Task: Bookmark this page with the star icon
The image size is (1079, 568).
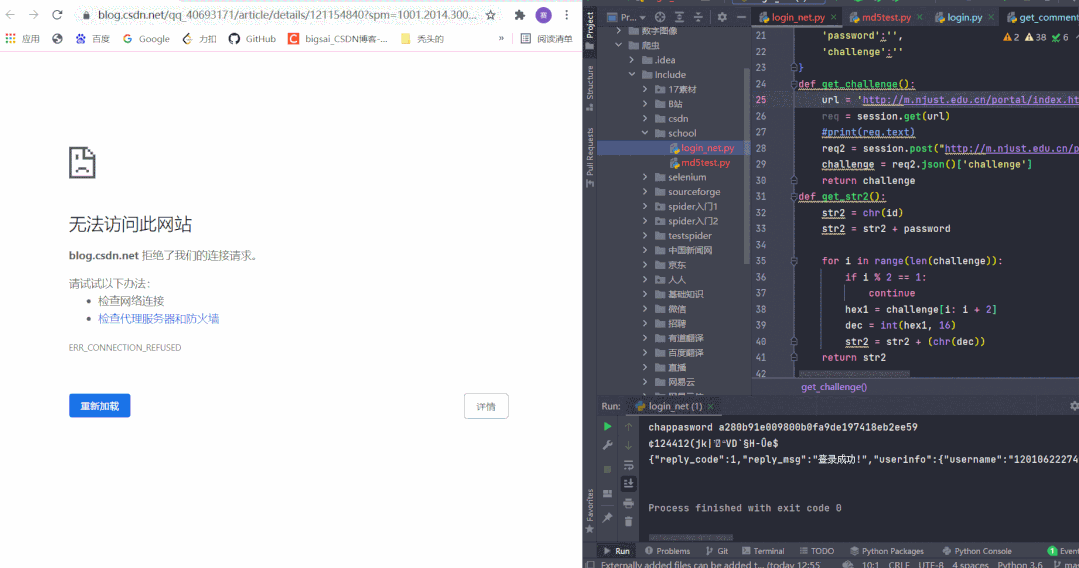Action: click(x=490, y=14)
